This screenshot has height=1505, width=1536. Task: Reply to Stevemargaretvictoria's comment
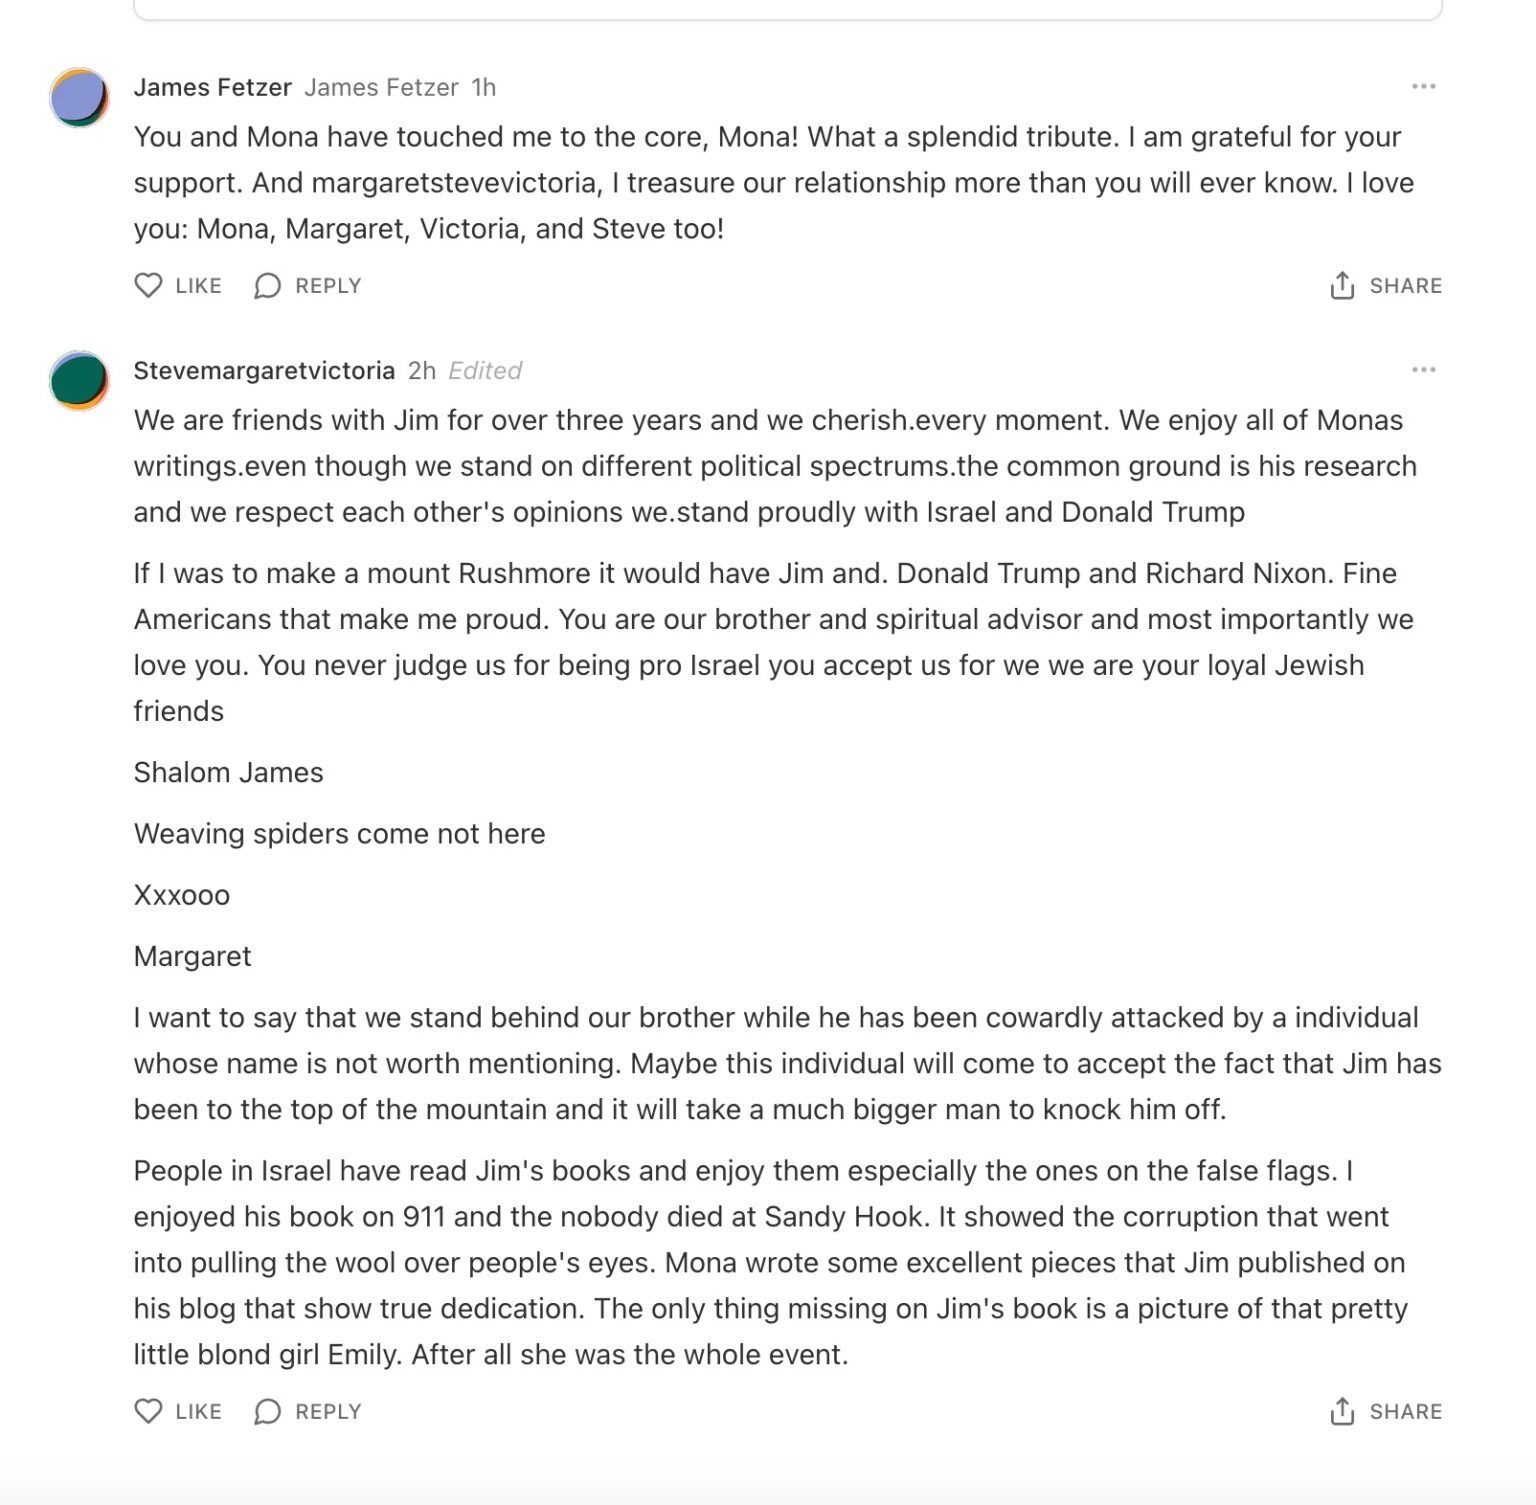tap(267, 1411)
